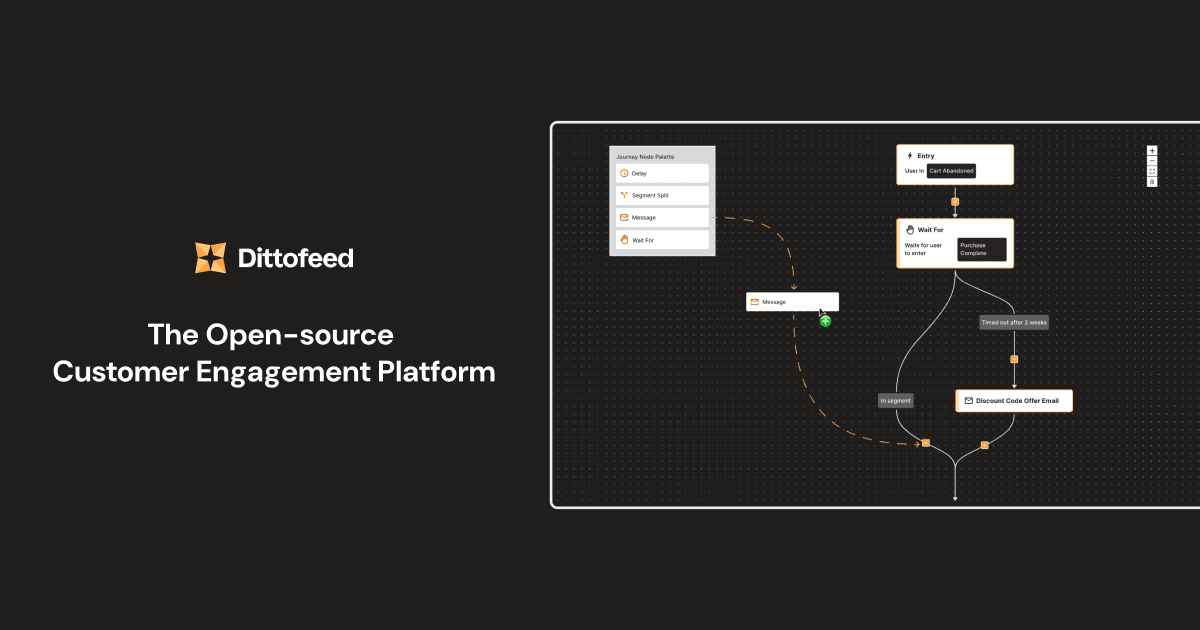Select Segment Split in the palette

(662, 195)
